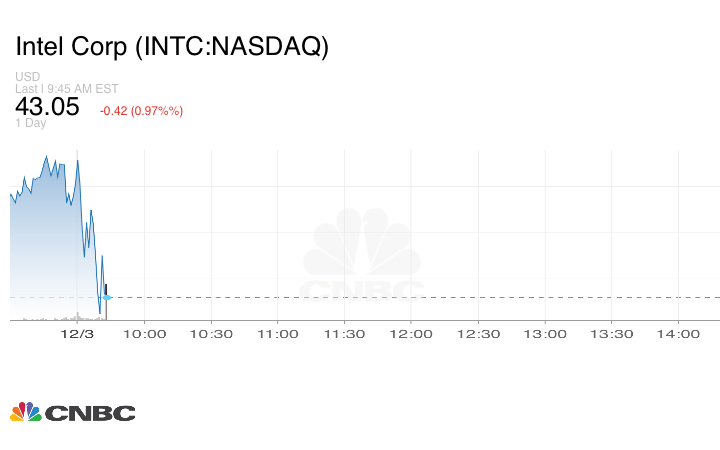Click the blue current price marker arrow

pyautogui.click(x=107, y=297)
